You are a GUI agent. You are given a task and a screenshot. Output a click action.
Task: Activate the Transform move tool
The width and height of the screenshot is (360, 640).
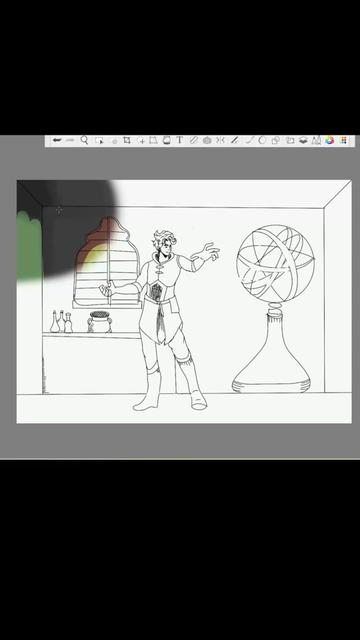pos(141,141)
